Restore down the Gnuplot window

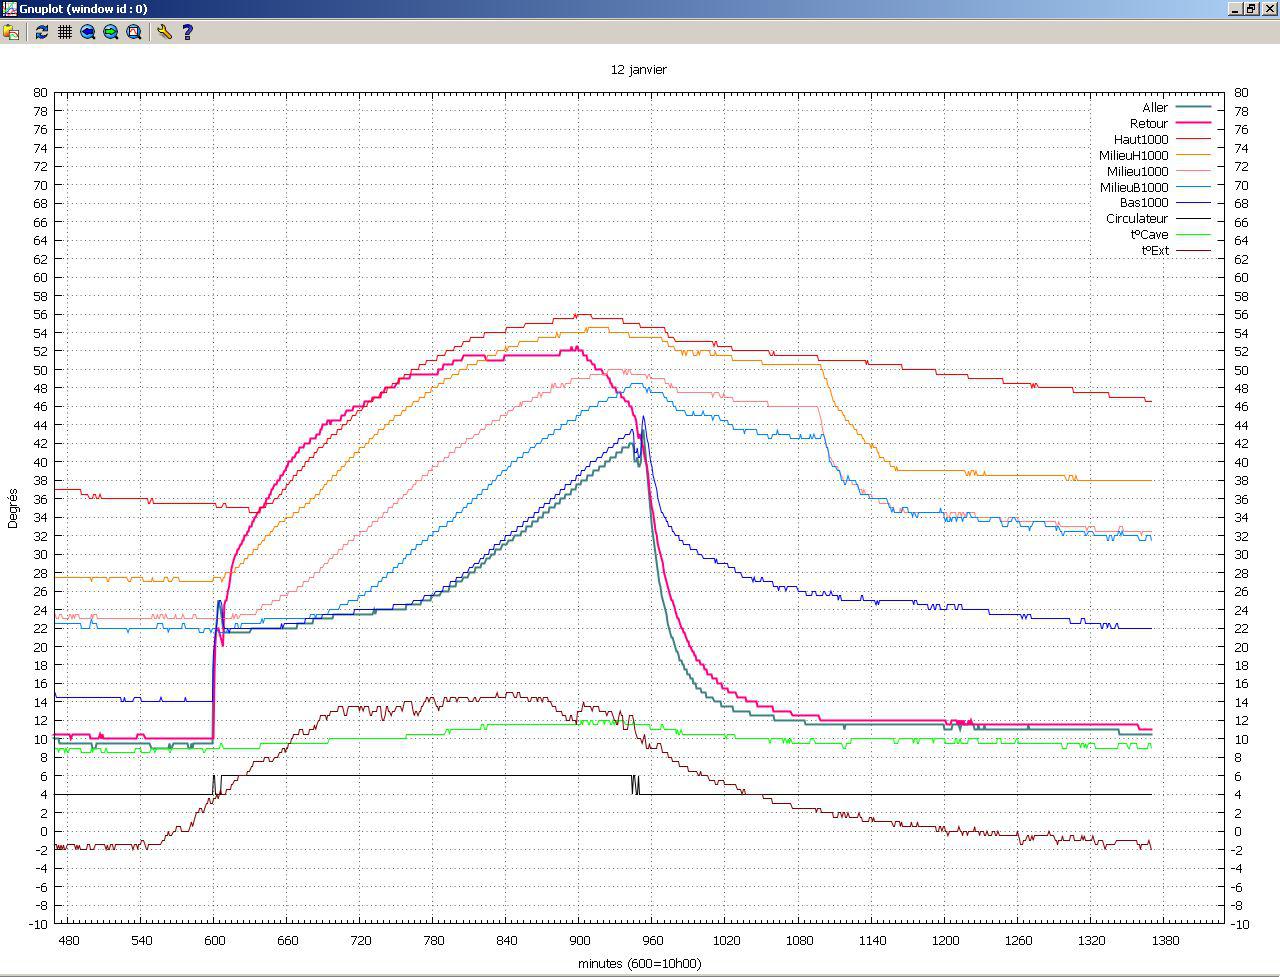(1250, 8)
